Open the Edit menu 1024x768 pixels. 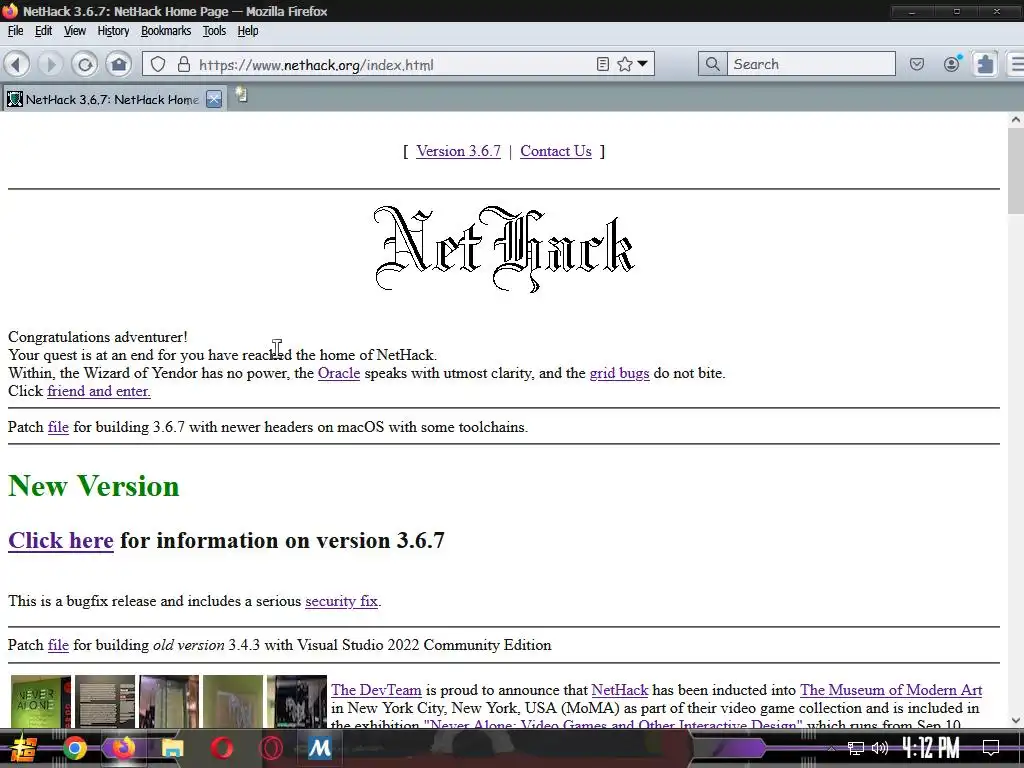(x=43, y=31)
